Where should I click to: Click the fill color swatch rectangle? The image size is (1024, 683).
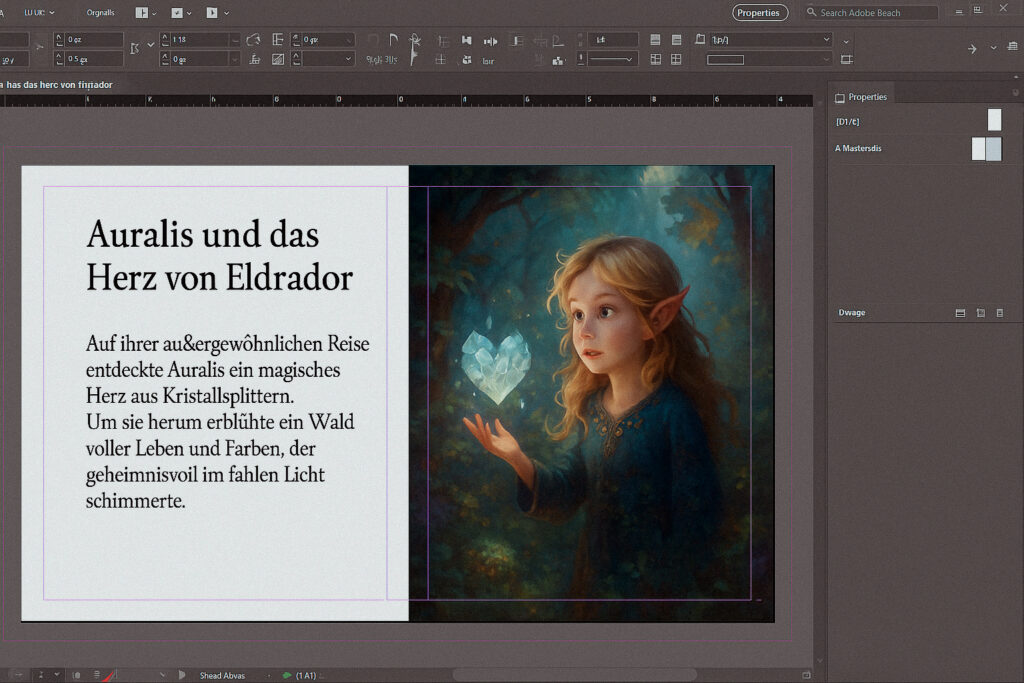725,60
